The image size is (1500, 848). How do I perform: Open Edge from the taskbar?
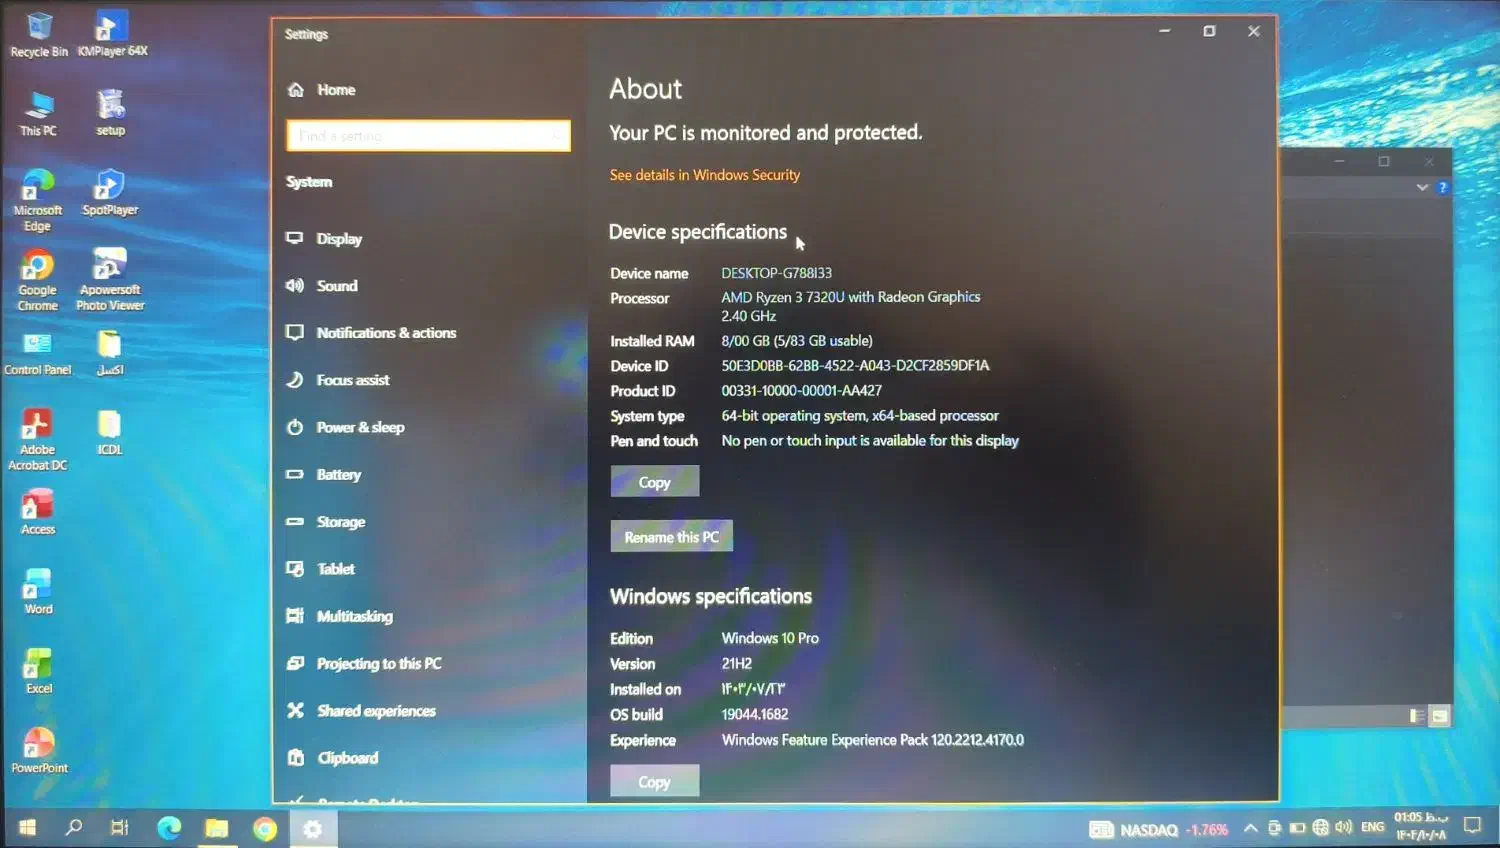(x=169, y=828)
